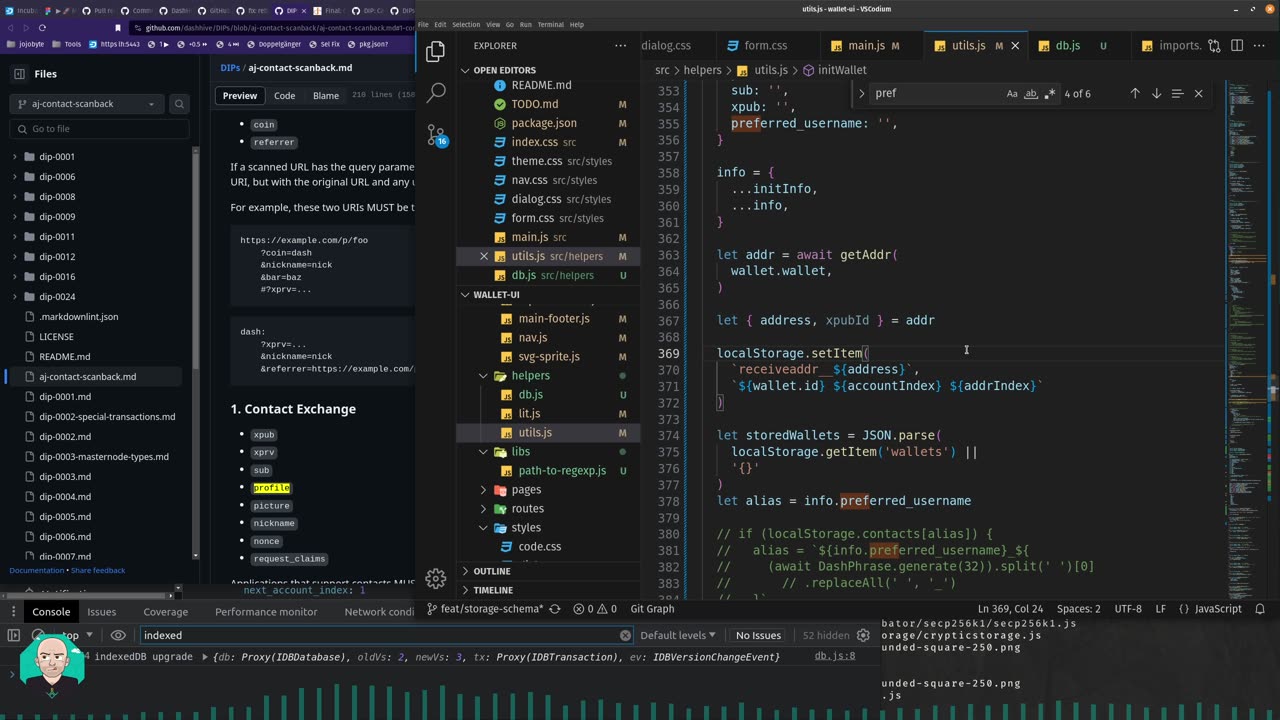Screen dimensions: 1280x720
Task: Click DIPs breadcrumb link on GitHub
Action: 230,68
